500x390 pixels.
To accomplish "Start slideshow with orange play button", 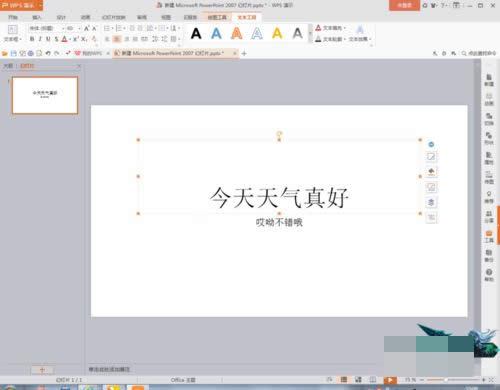I will point(390,380).
